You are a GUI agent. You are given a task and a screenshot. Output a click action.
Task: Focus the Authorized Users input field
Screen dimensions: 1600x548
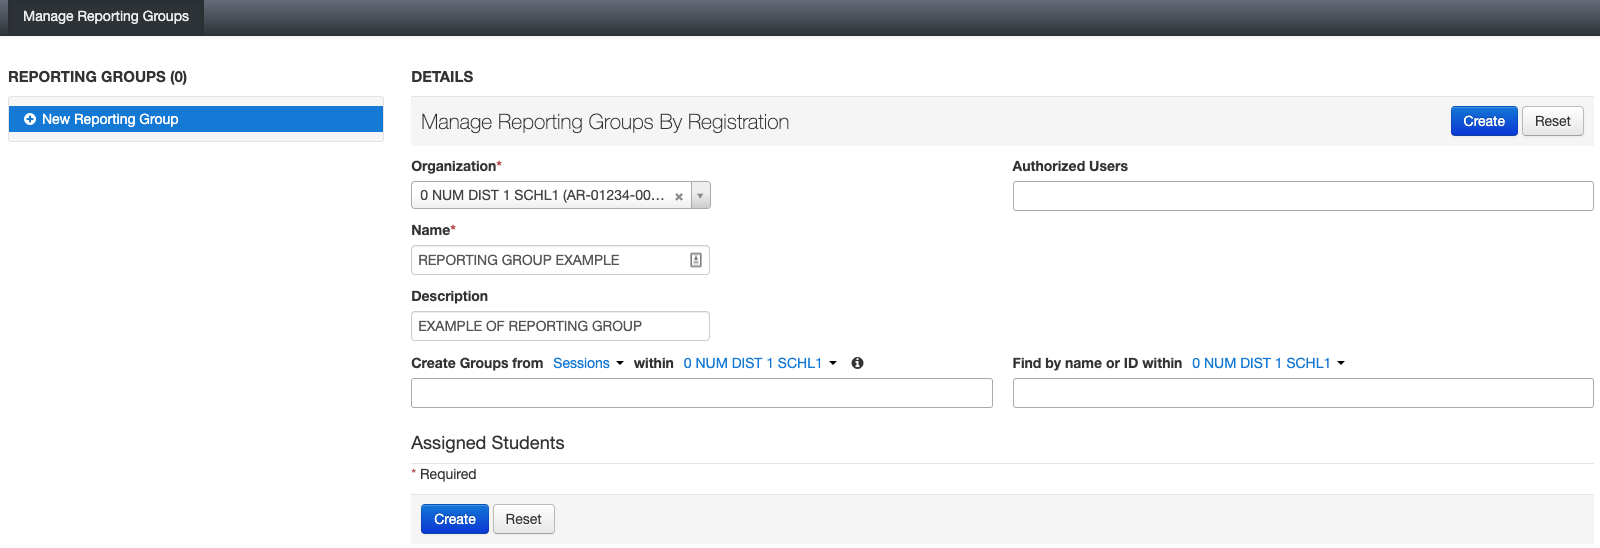[x=1302, y=196]
